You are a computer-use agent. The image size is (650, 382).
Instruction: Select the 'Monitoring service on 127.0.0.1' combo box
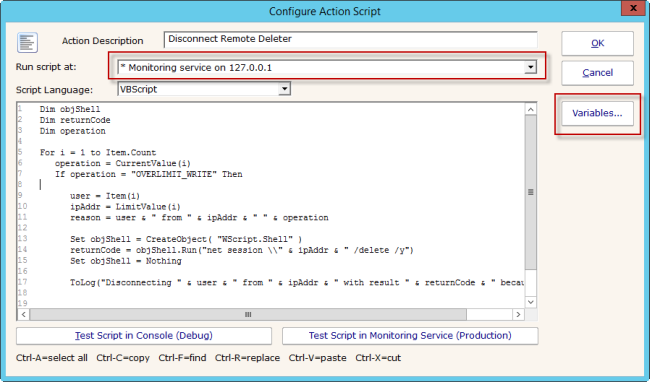click(x=327, y=67)
